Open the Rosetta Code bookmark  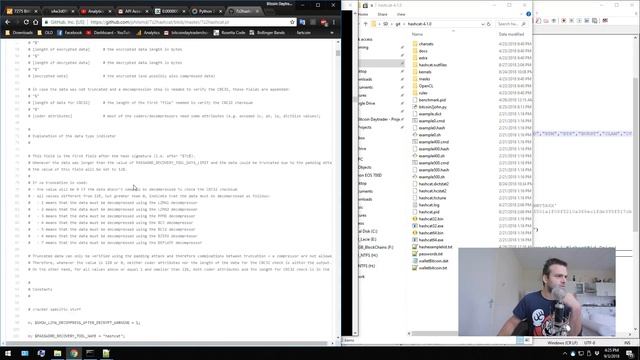(229, 33)
